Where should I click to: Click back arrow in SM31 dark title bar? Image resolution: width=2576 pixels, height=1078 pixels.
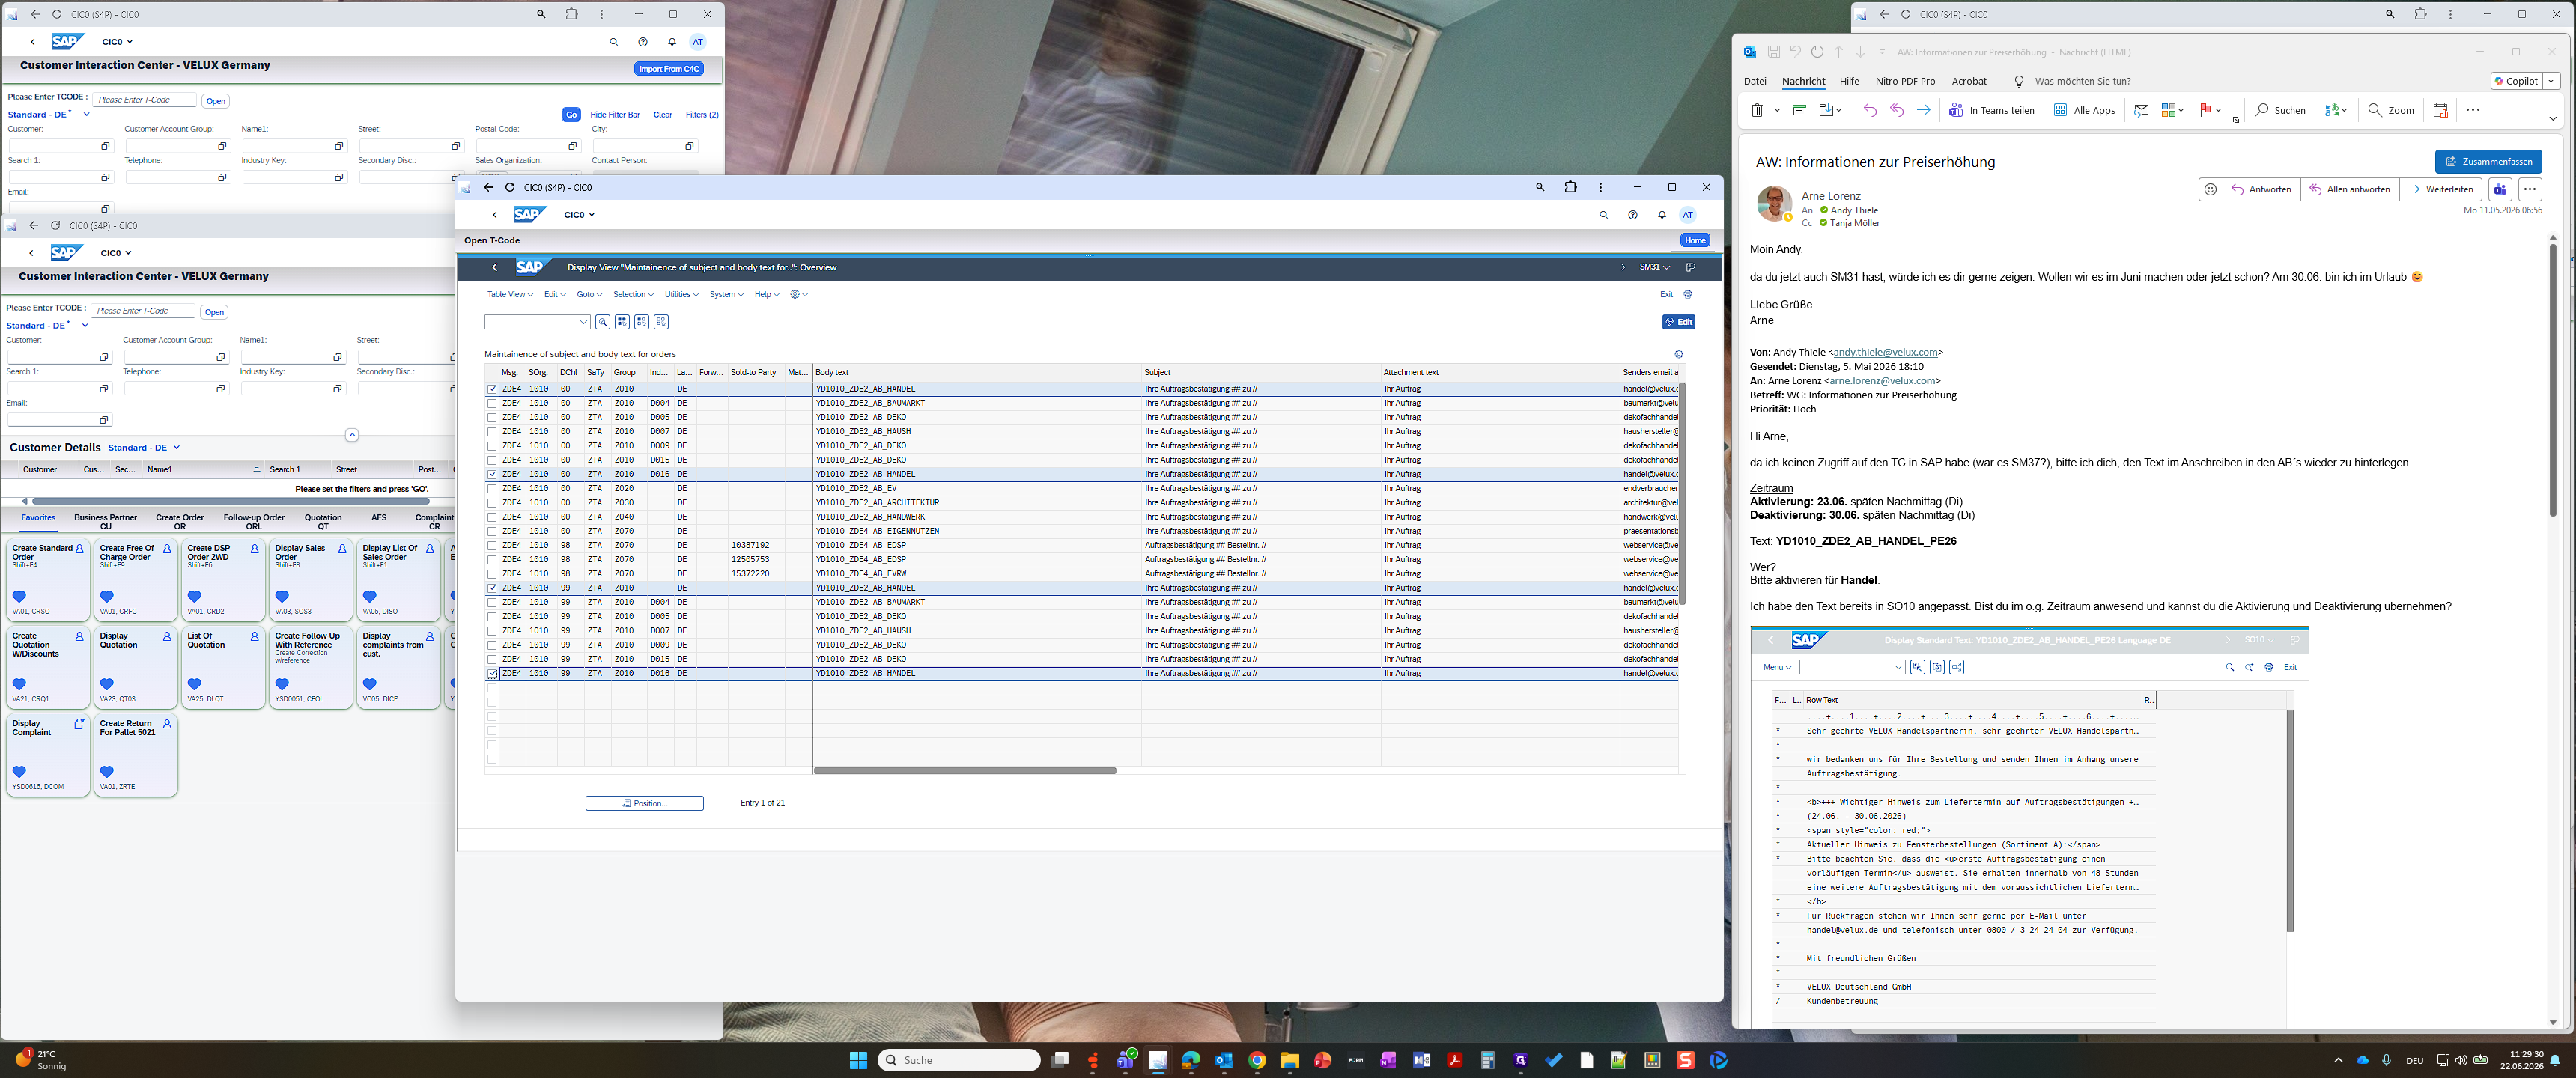(x=495, y=267)
